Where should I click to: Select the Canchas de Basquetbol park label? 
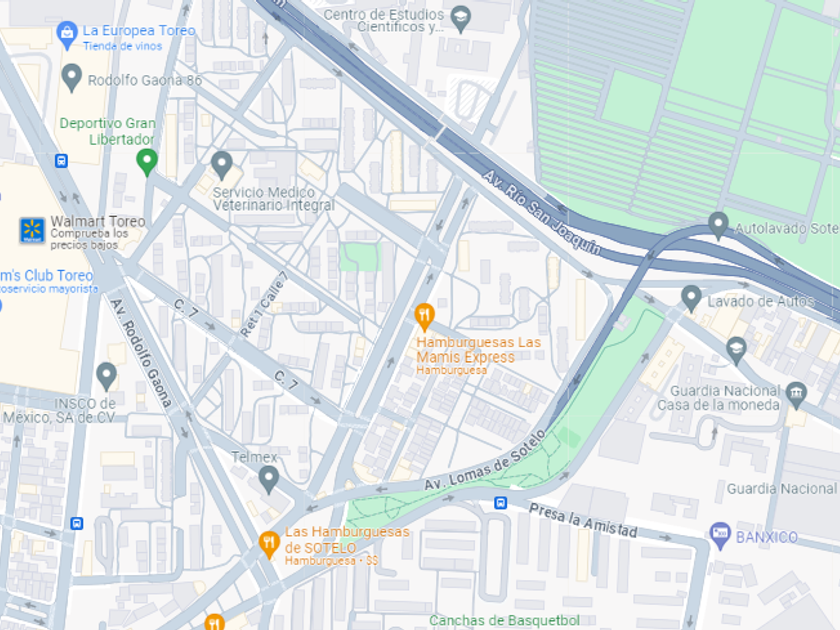(x=504, y=620)
